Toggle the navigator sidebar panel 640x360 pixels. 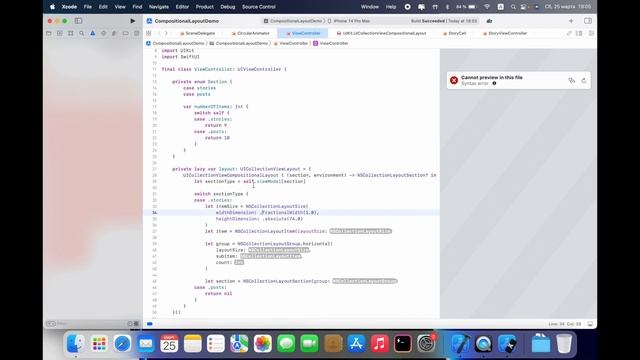pyautogui.click(x=78, y=21)
